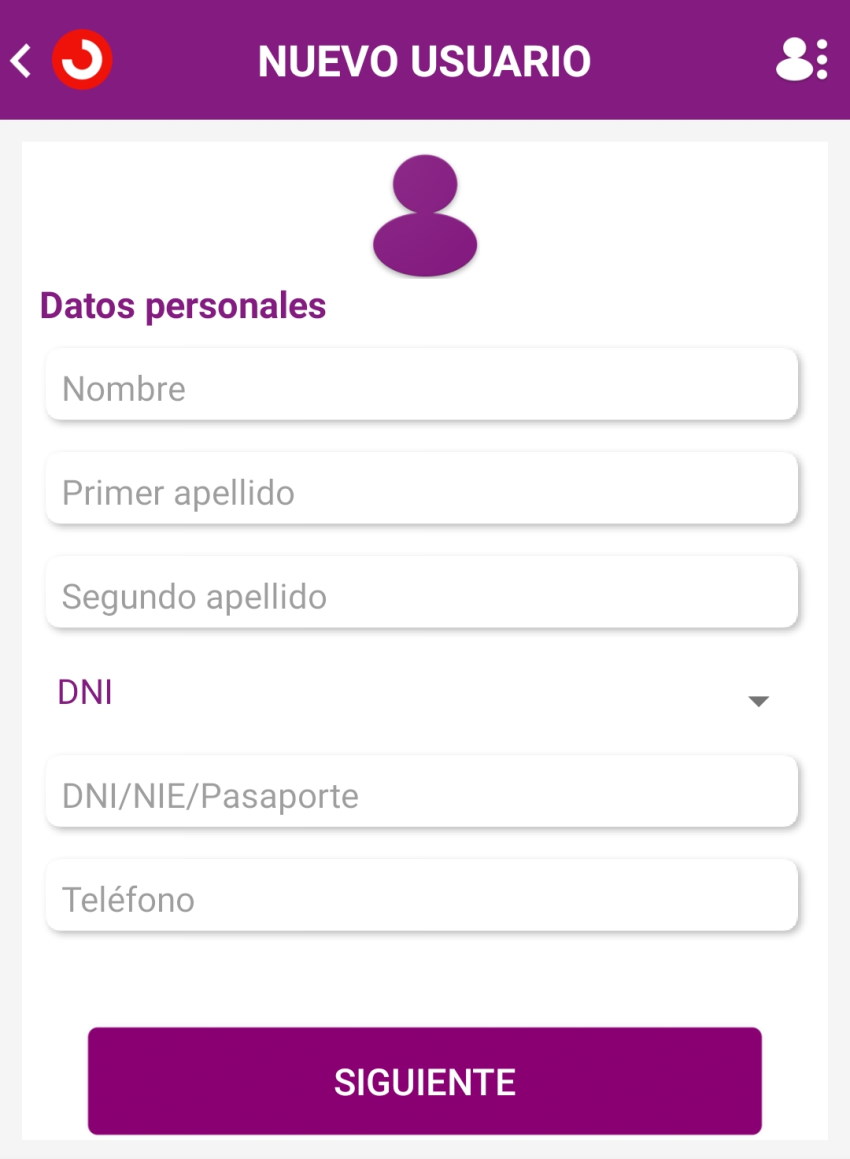
Task: Click the Primer apellido placeholder text
Action: click(178, 493)
